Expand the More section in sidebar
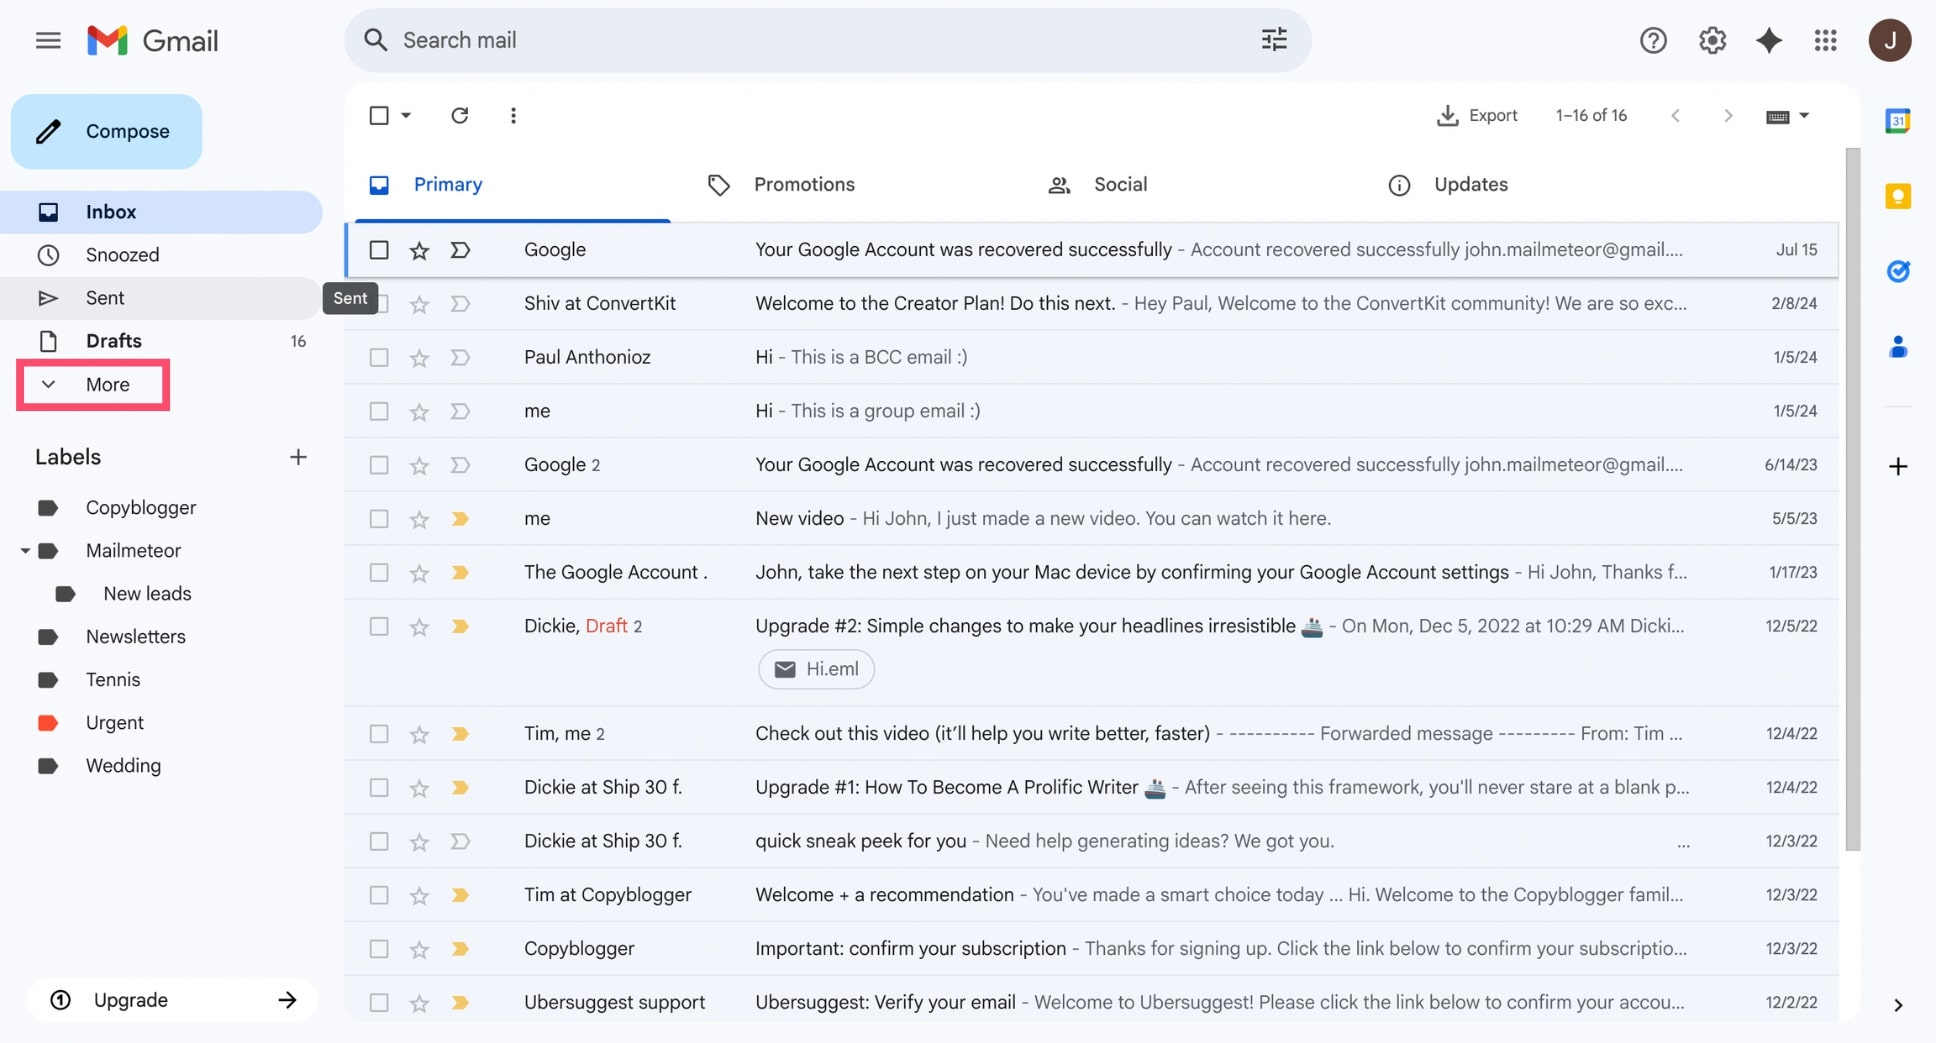The image size is (1941, 1043). pyautogui.click(x=93, y=385)
